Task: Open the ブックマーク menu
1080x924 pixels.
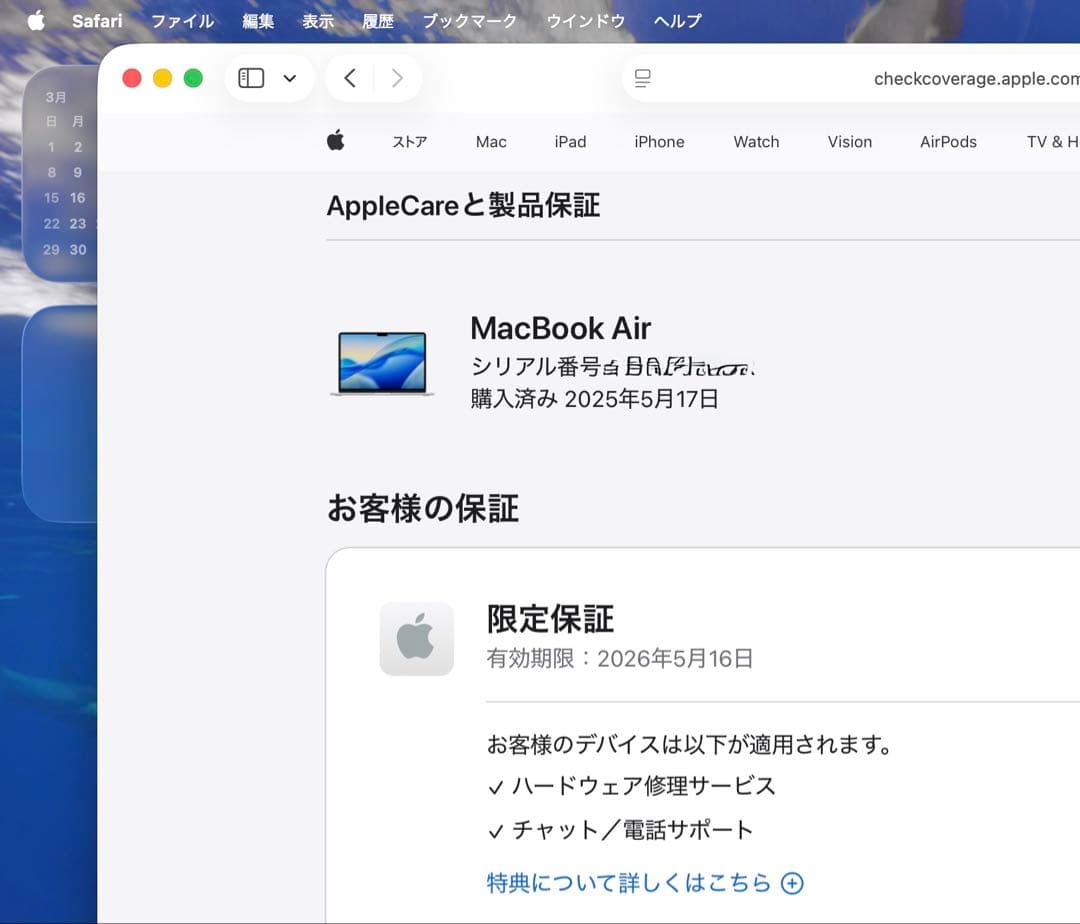Action: [x=469, y=19]
